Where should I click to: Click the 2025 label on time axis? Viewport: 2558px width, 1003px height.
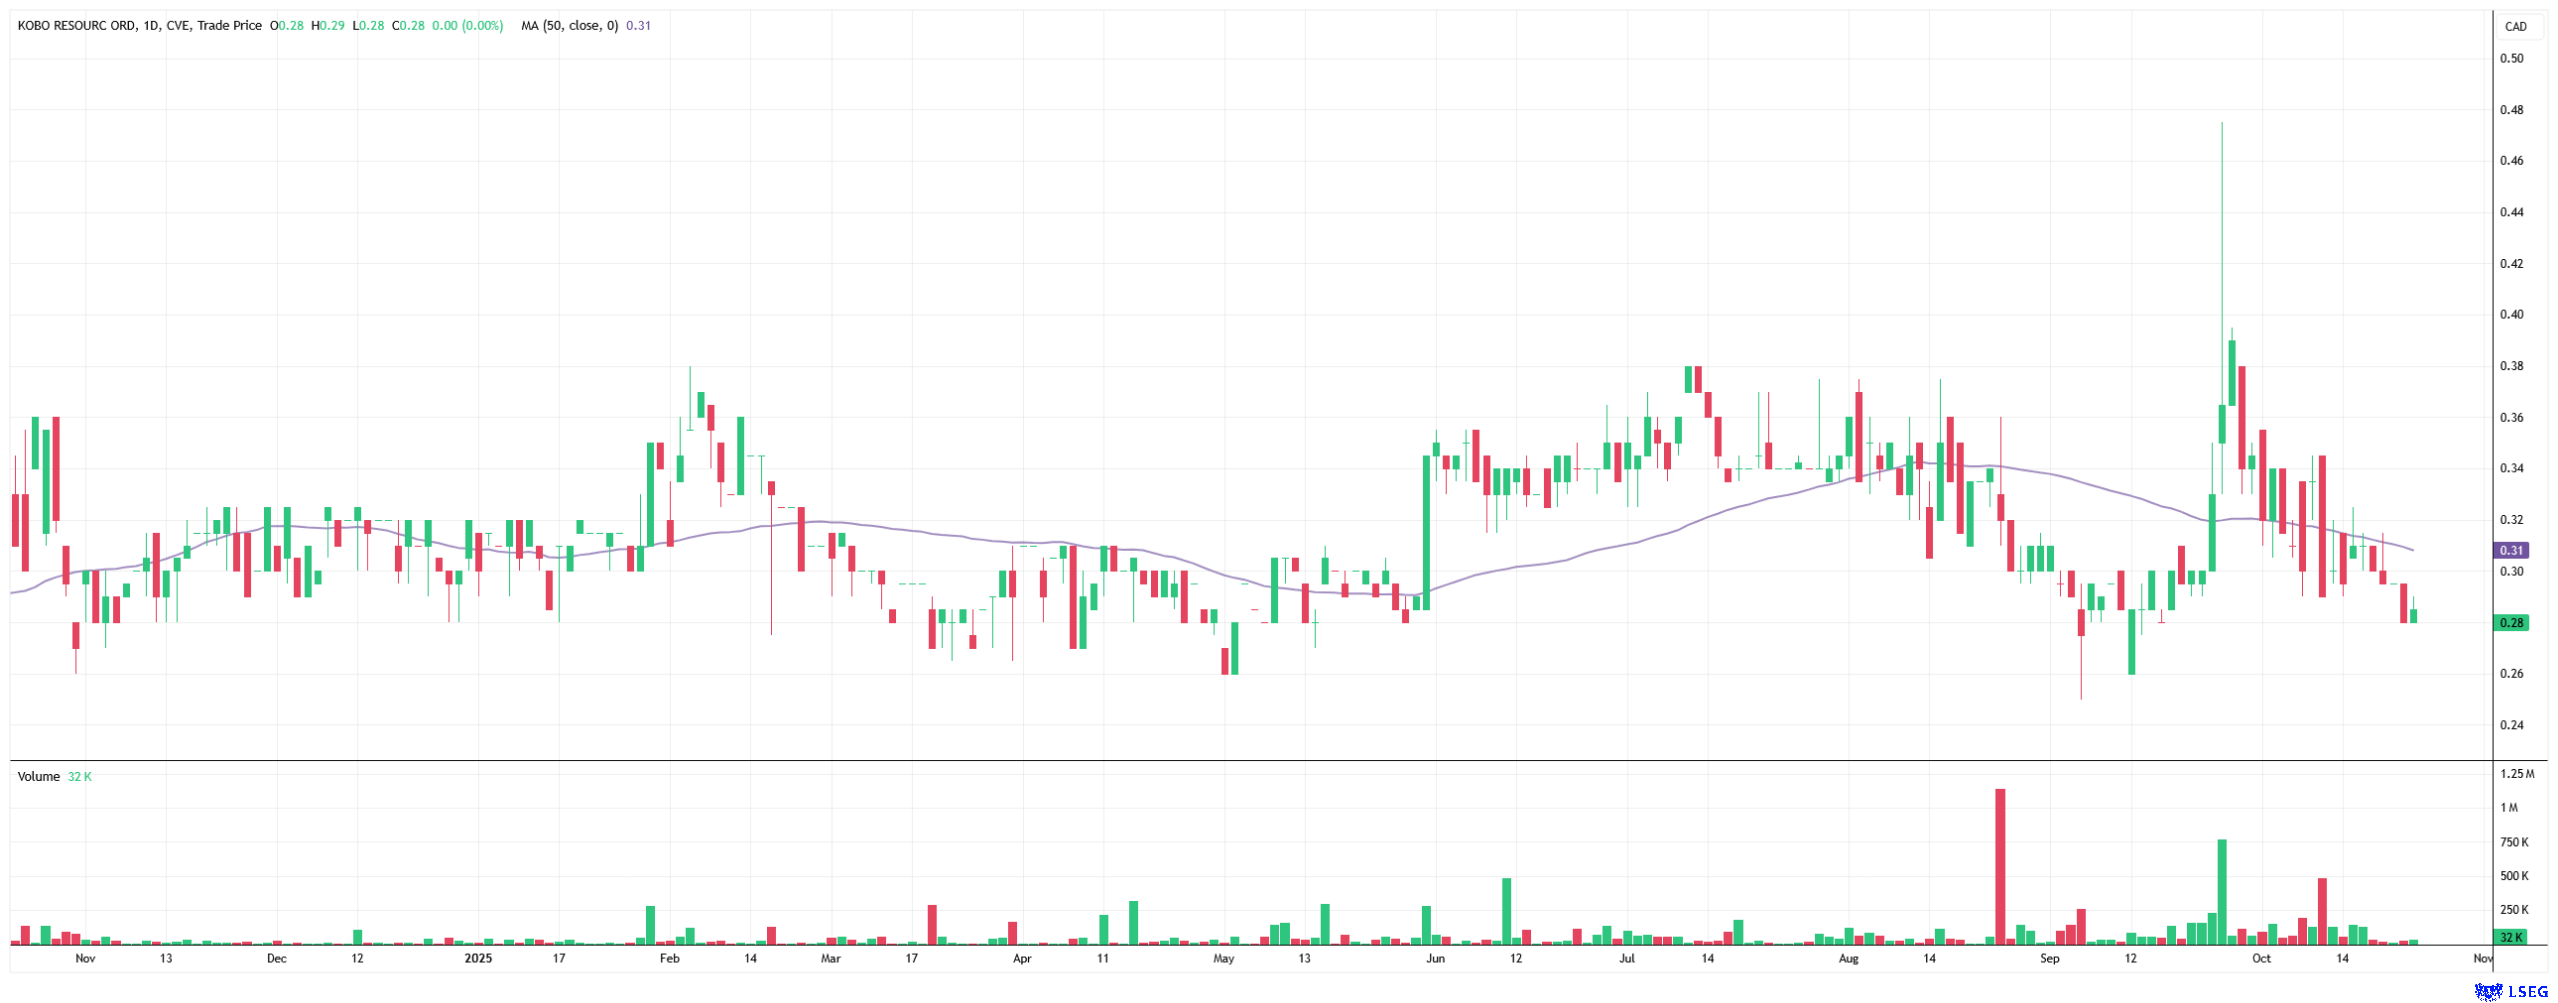point(479,959)
